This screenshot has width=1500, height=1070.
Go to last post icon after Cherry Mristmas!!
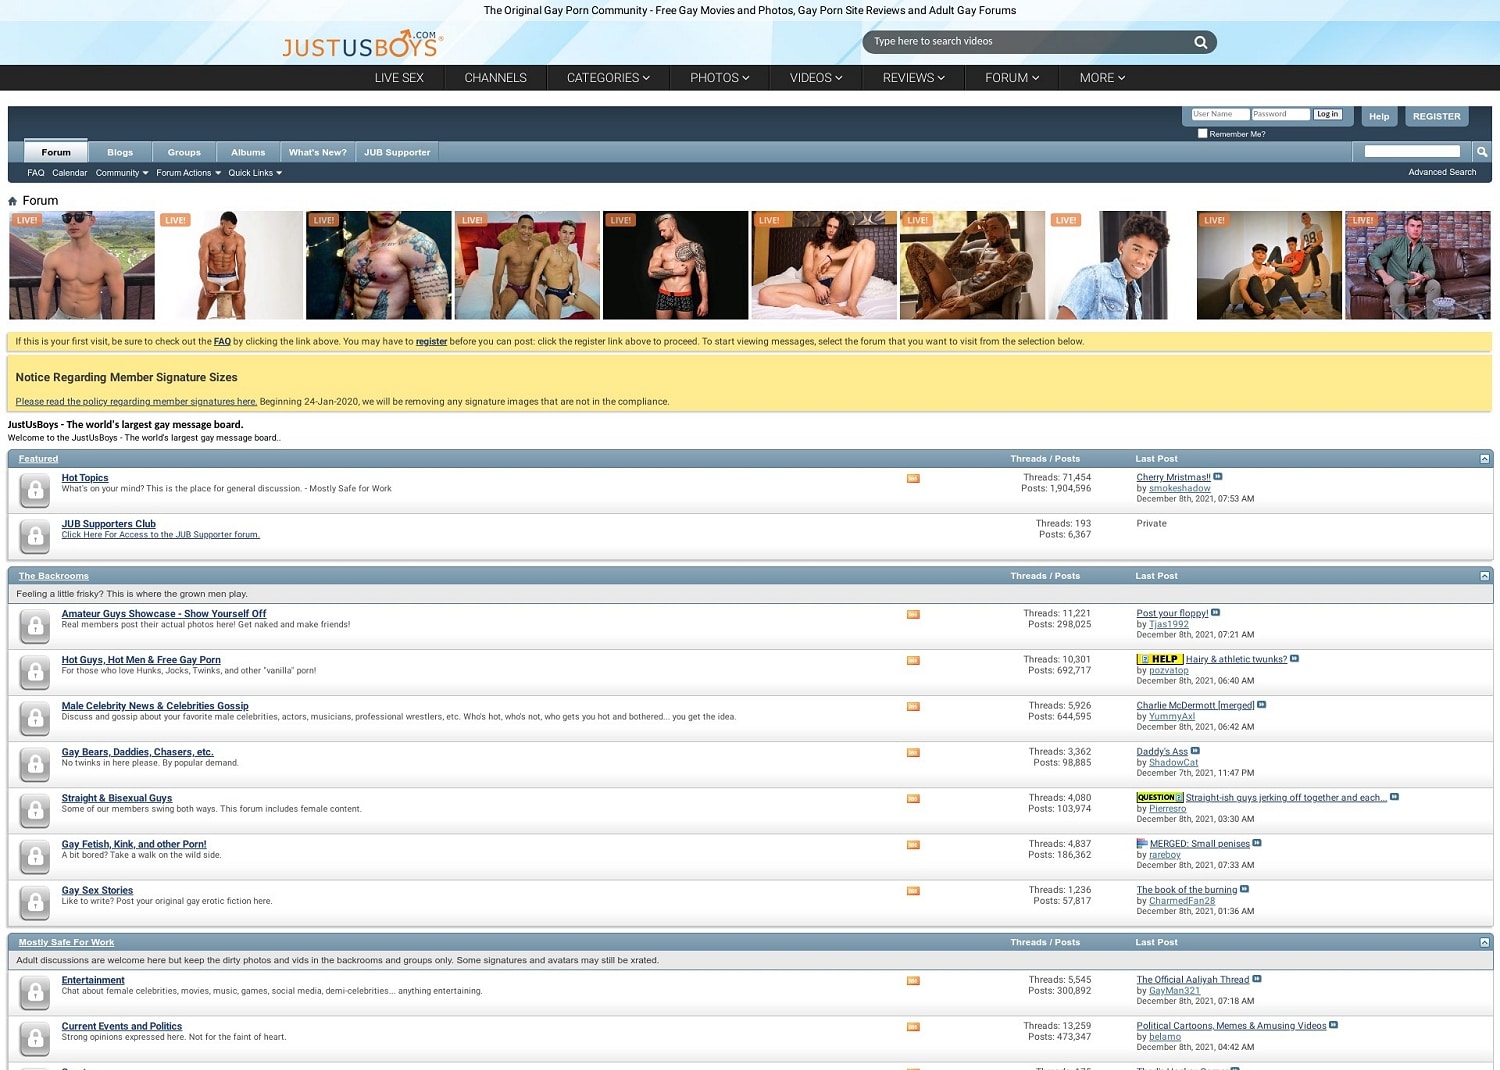1218,477
